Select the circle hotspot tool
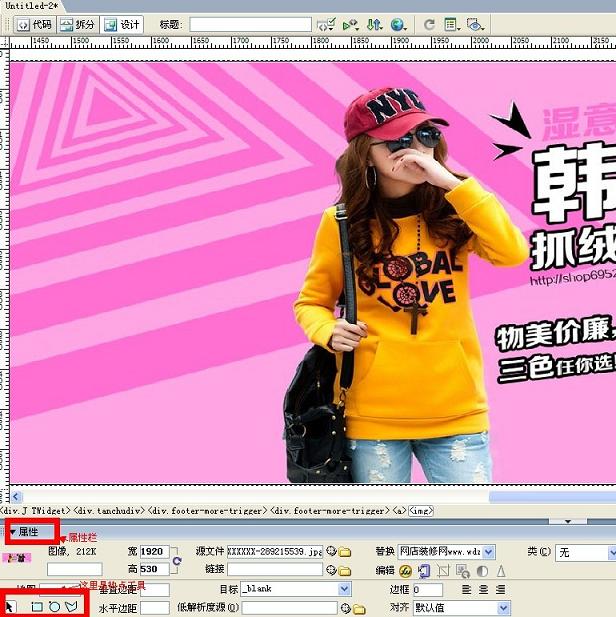This screenshot has height=617, width=616. tap(54, 607)
